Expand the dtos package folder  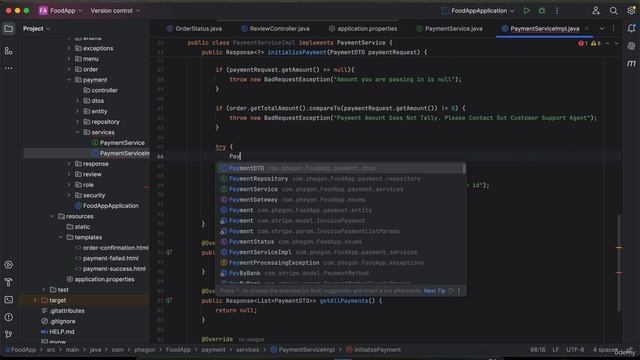pos(78,101)
